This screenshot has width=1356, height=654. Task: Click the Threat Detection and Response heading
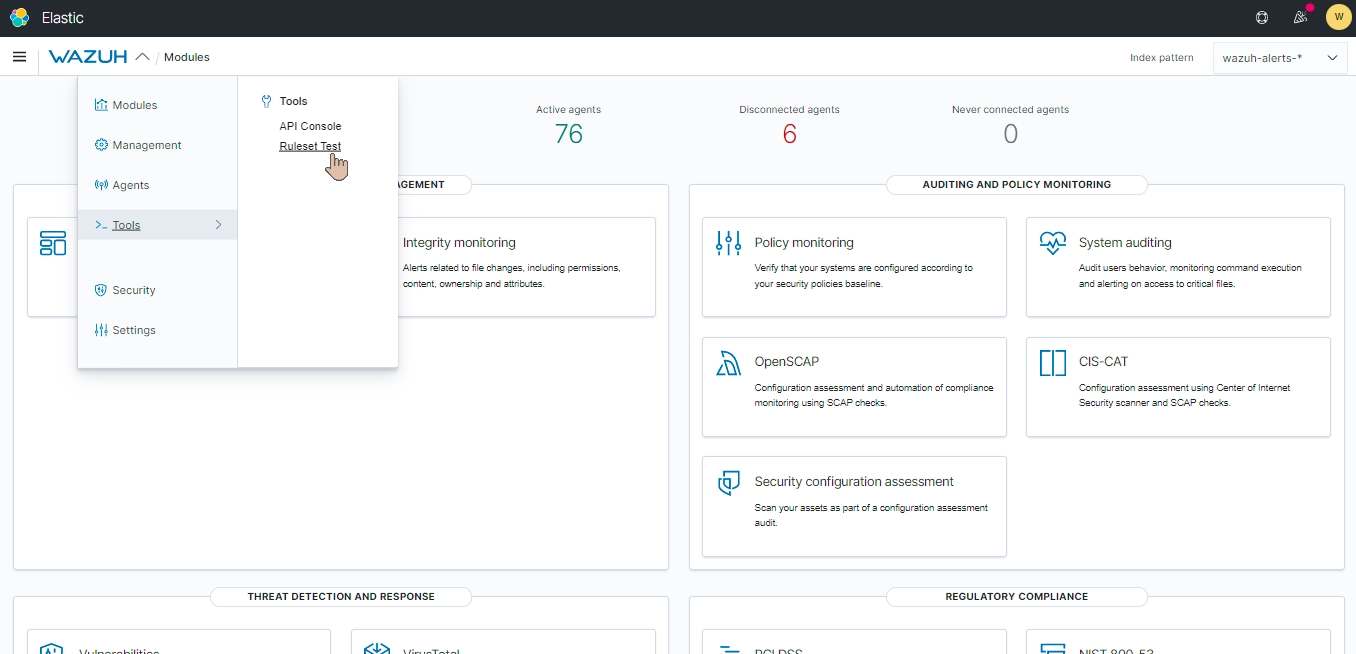[341, 597]
